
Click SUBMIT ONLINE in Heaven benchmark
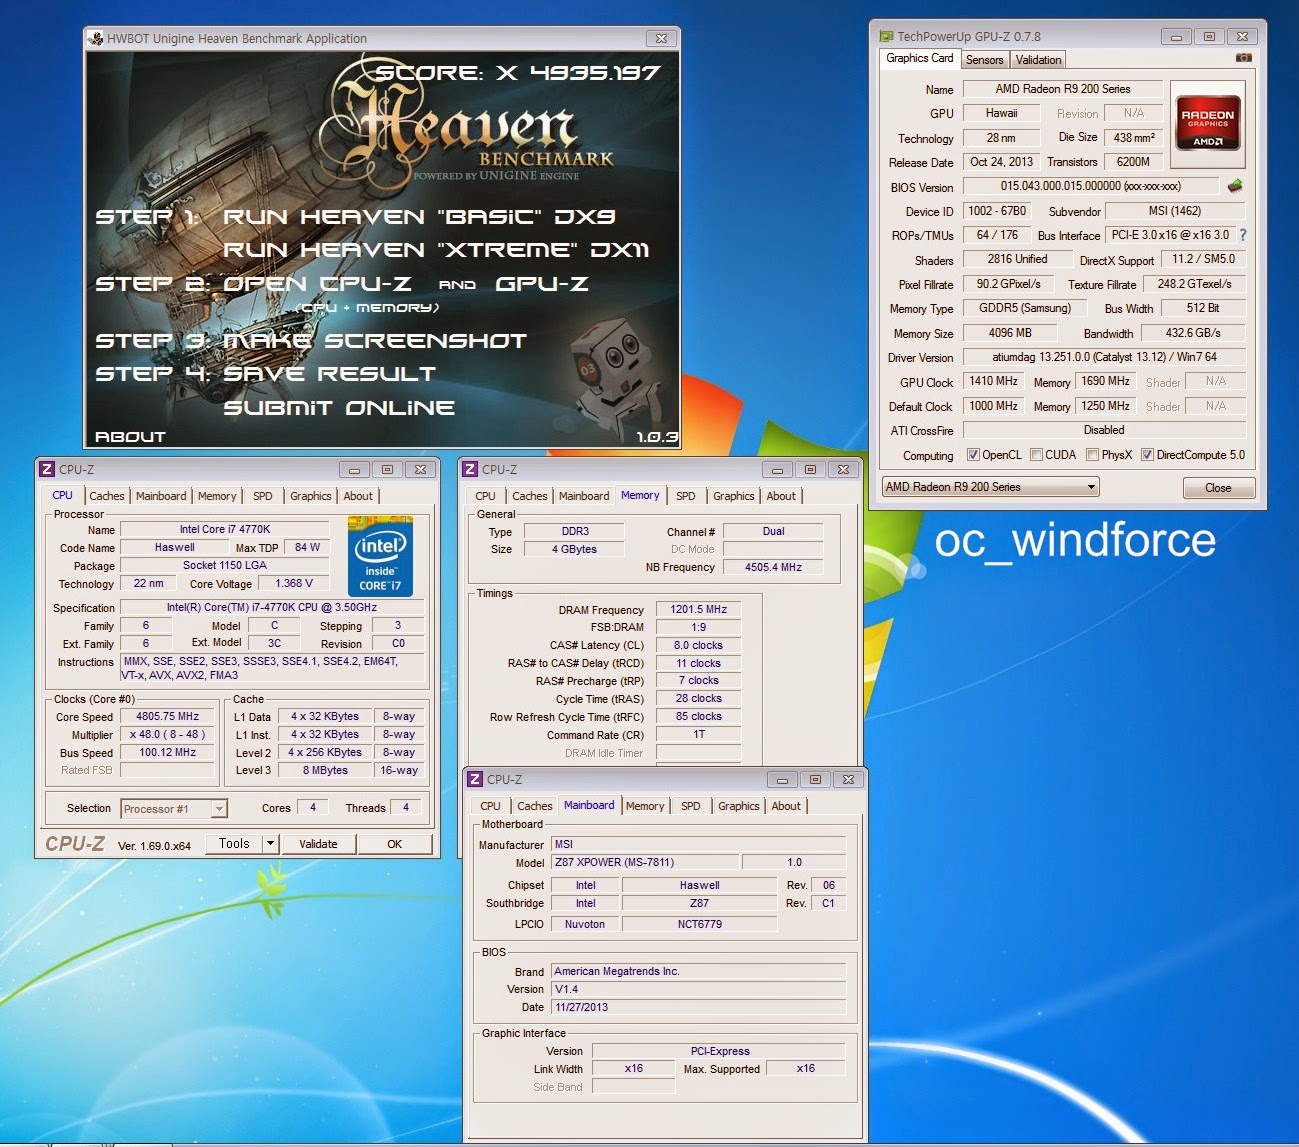(339, 408)
